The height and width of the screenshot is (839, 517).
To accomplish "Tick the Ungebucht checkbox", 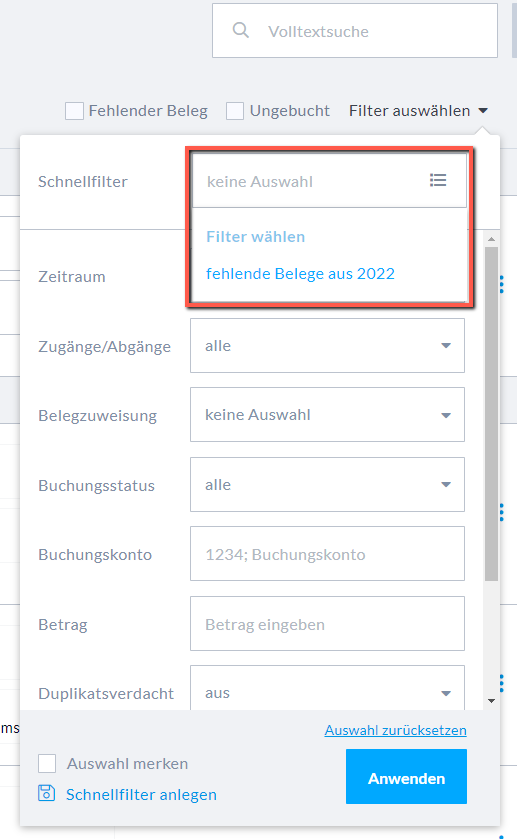I will [235, 111].
